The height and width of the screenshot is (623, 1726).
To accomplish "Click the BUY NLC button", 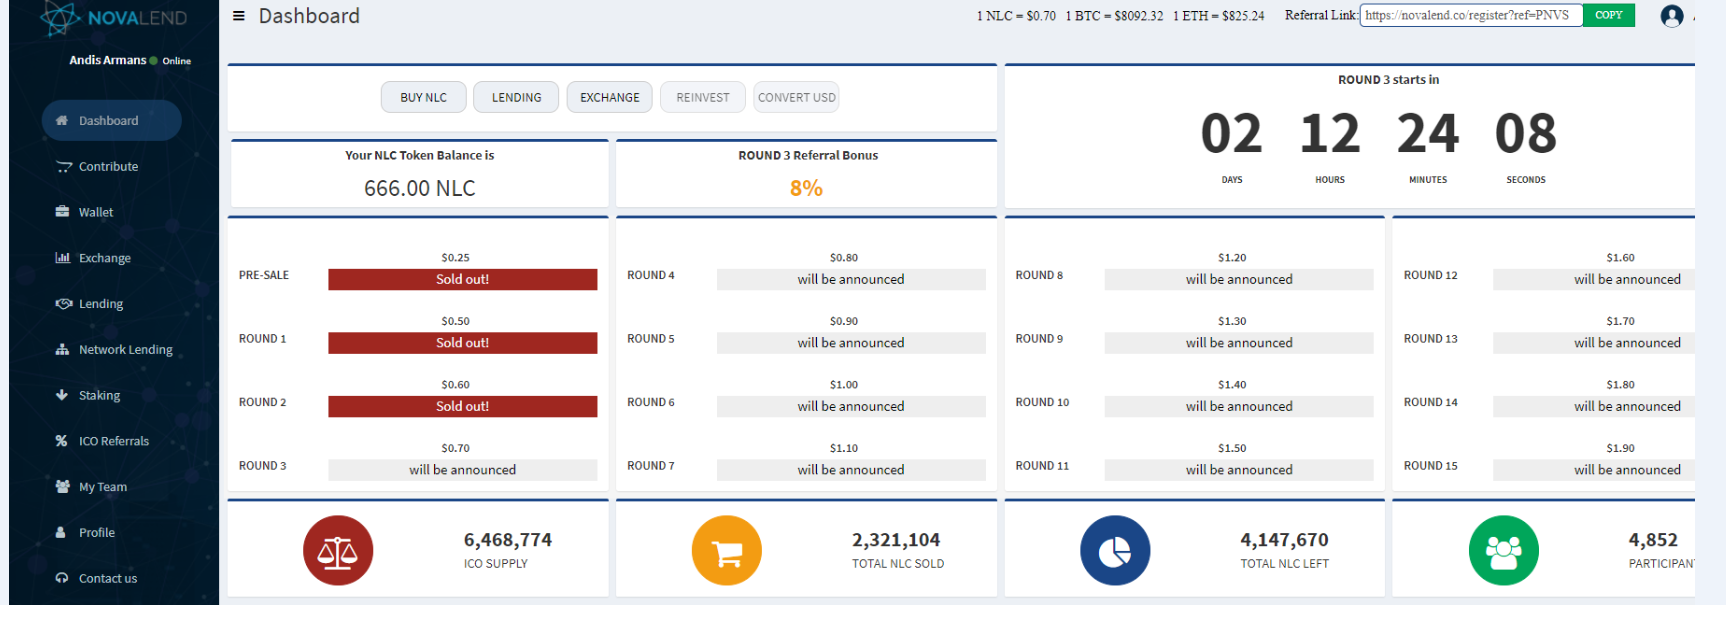I will (424, 97).
